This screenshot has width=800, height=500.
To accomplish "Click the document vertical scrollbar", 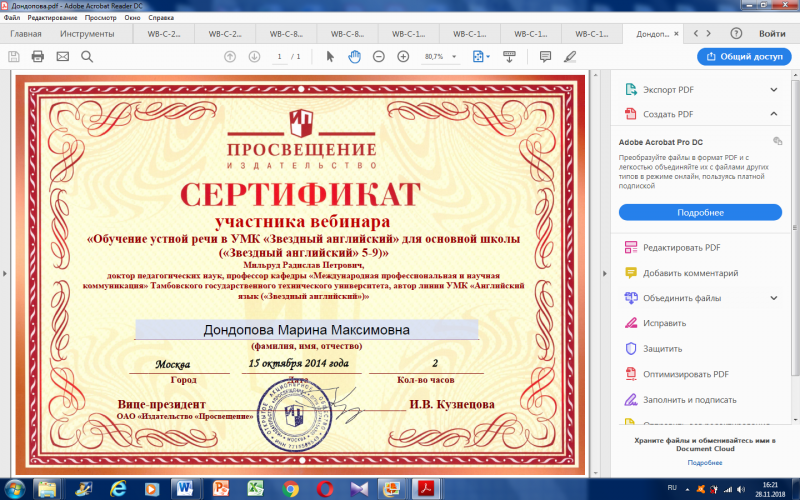I will pyautogui.click(x=595, y=273).
